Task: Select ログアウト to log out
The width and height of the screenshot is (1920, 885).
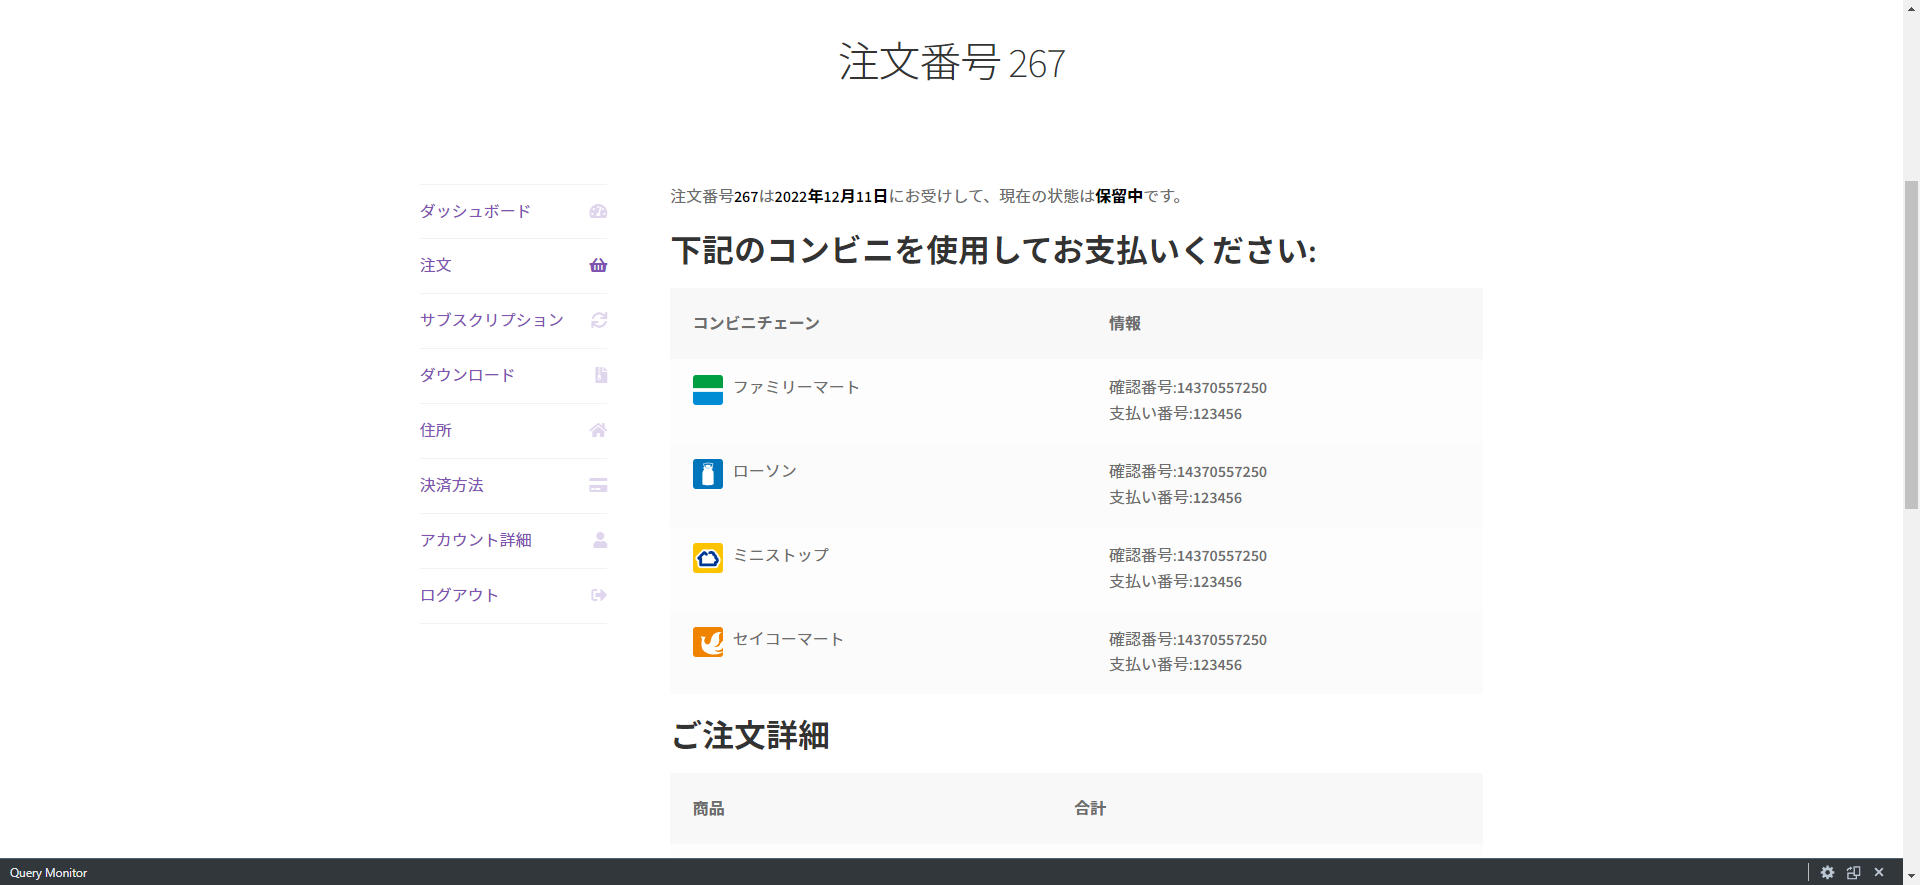Action: (x=459, y=595)
